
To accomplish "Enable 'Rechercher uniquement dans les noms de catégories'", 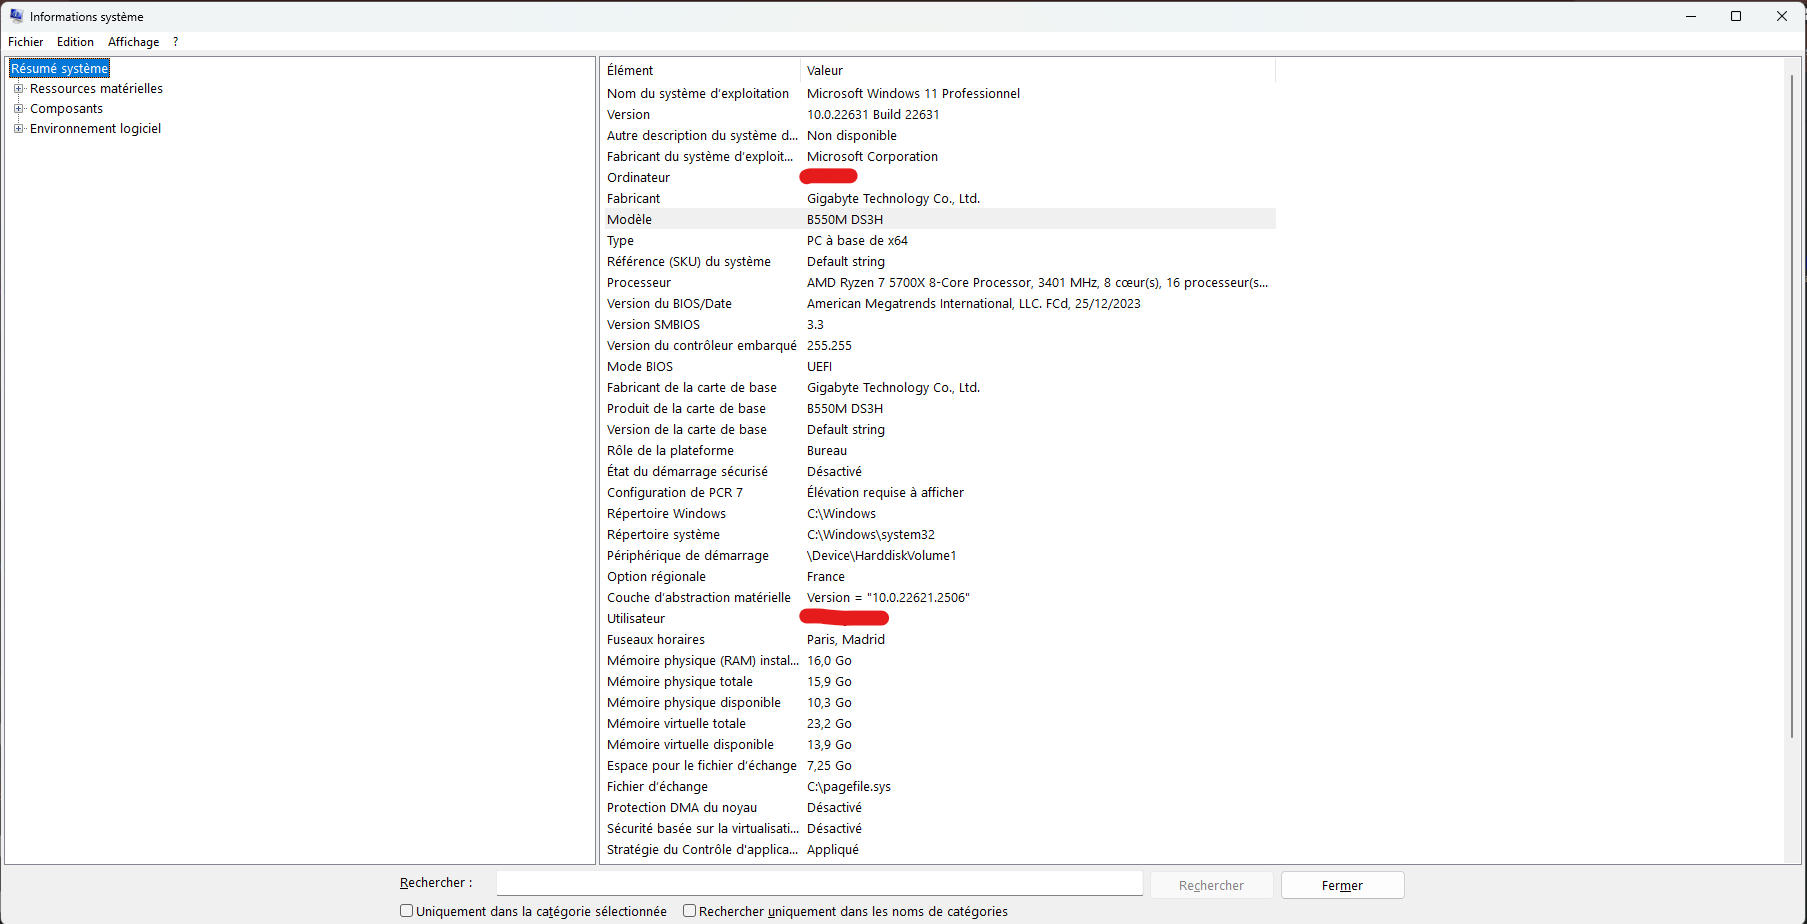I will 689,910.
